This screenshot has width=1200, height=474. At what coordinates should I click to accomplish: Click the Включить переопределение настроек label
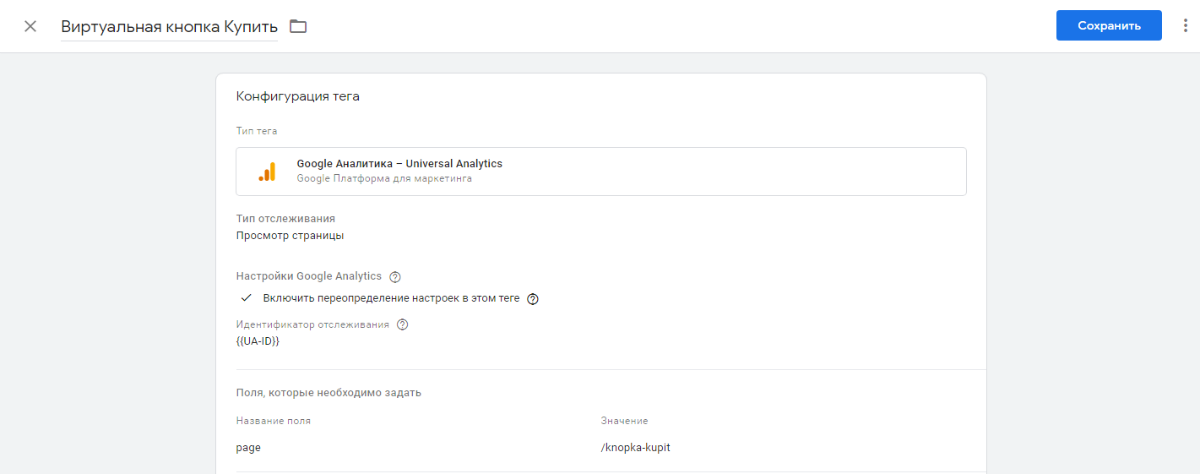(x=392, y=298)
